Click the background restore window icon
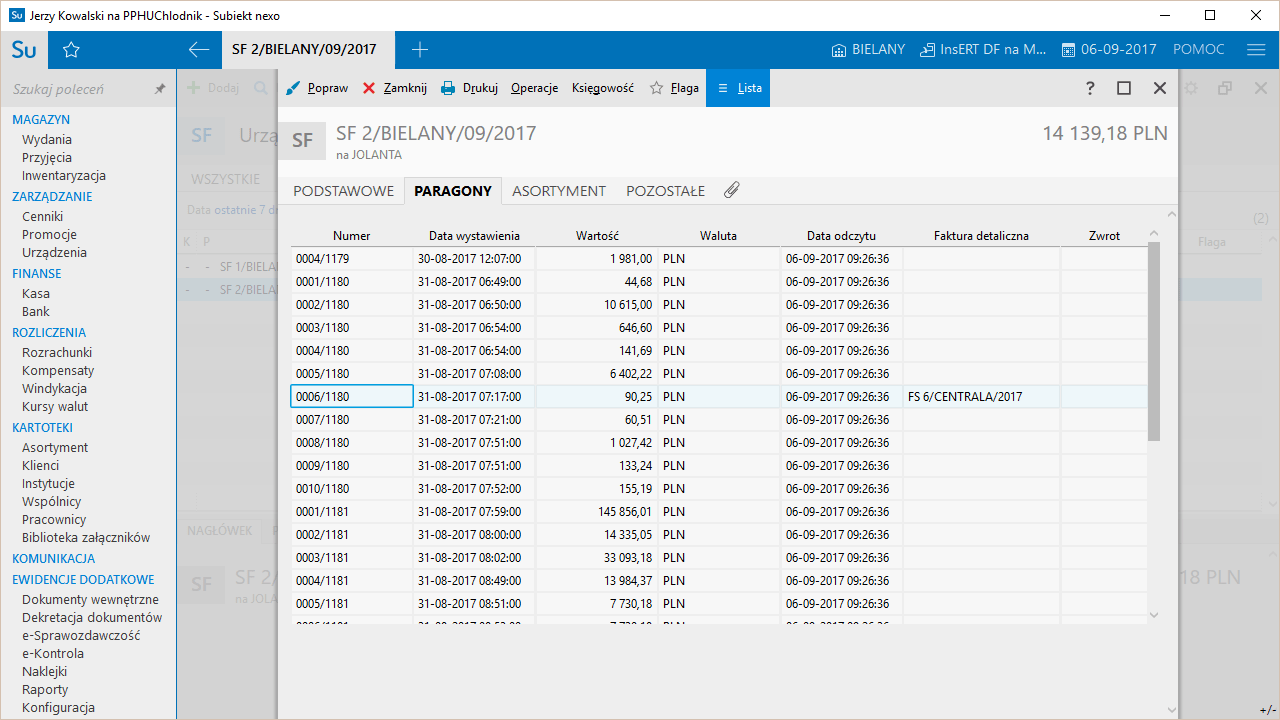 (1225, 88)
